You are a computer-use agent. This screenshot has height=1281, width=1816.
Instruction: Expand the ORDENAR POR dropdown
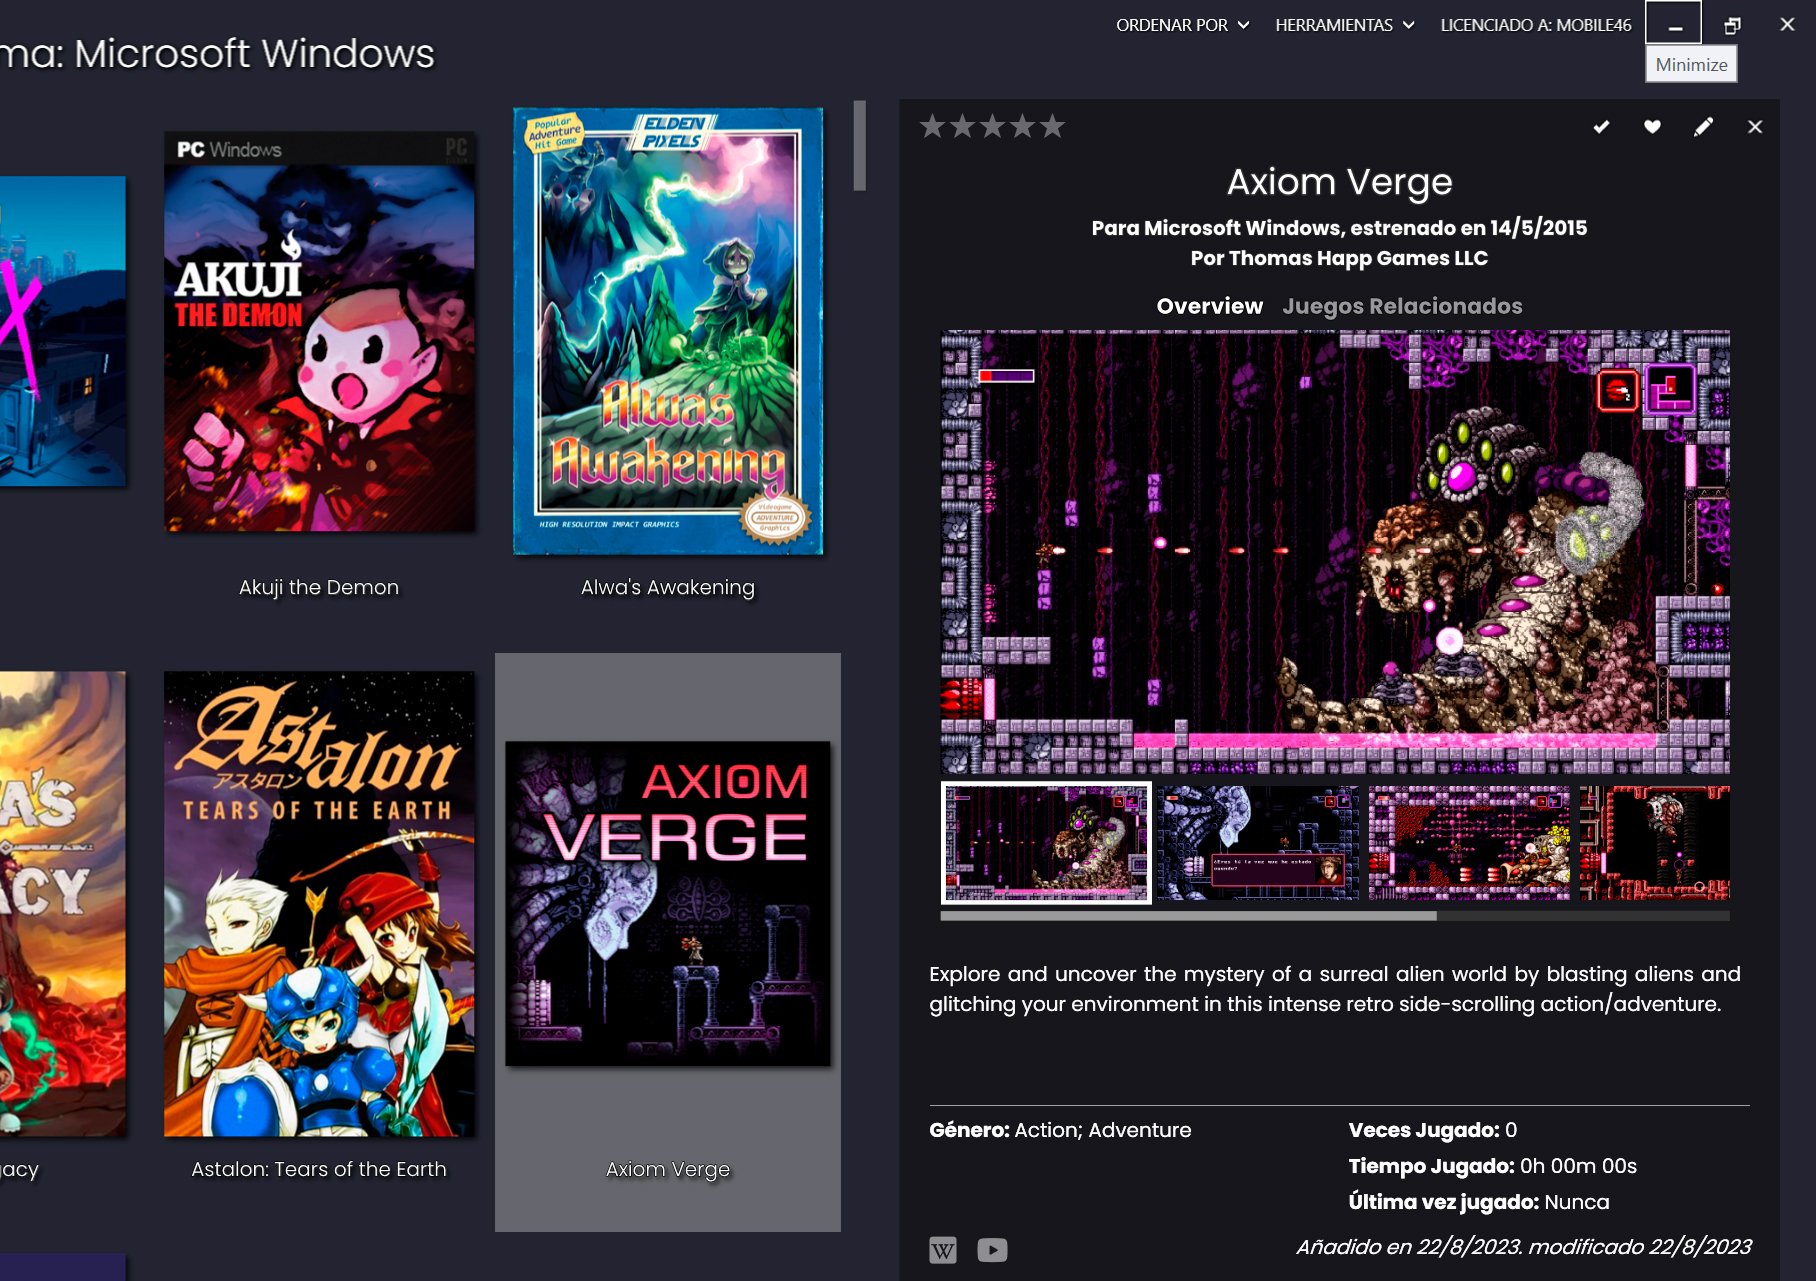click(x=1182, y=25)
